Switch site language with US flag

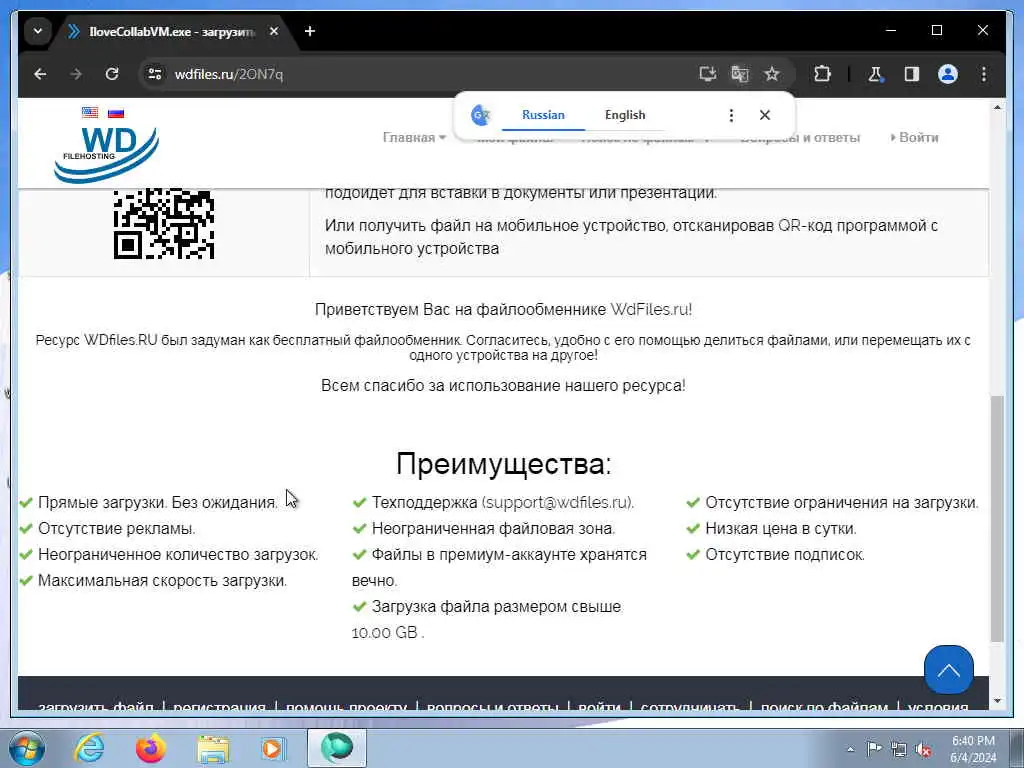pyautogui.click(x=90, y=112)
